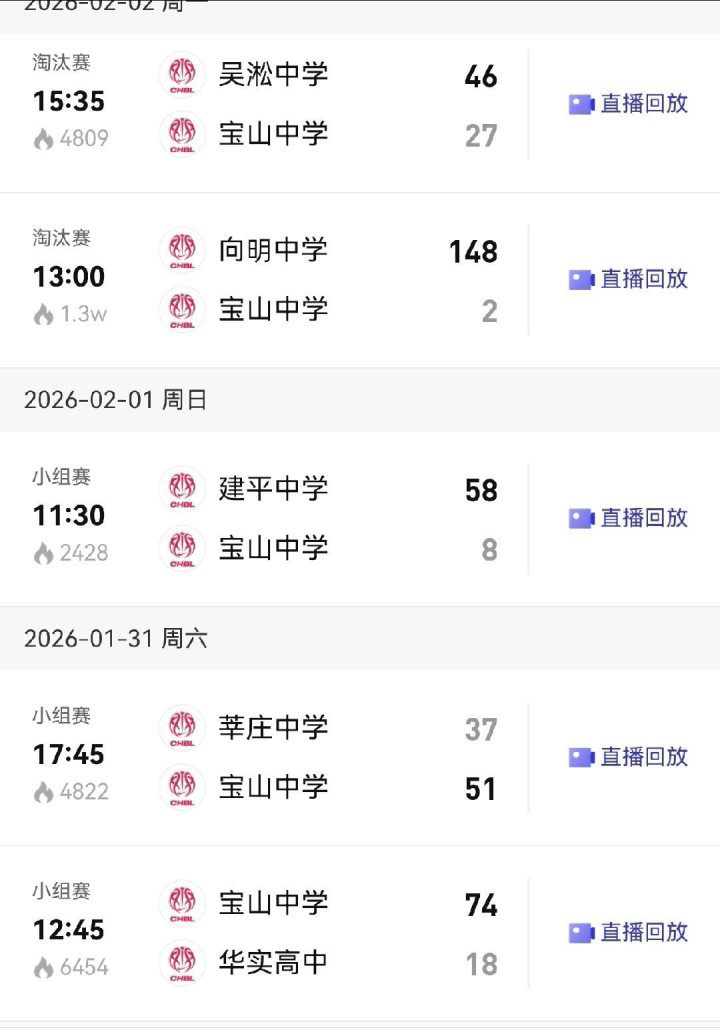The height and width of the screenshot is (1028, 720).
Task: Select the 建平中学 team name
Action: (273, 488)
